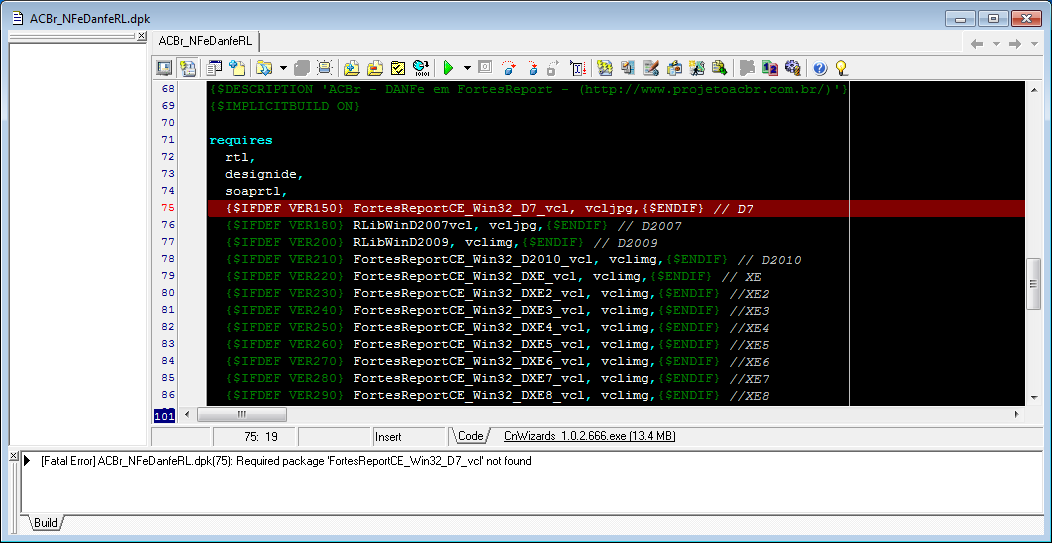Click the grayed puzzle piece icon
Screen dimensions: 1052x546
coord(747,68)
